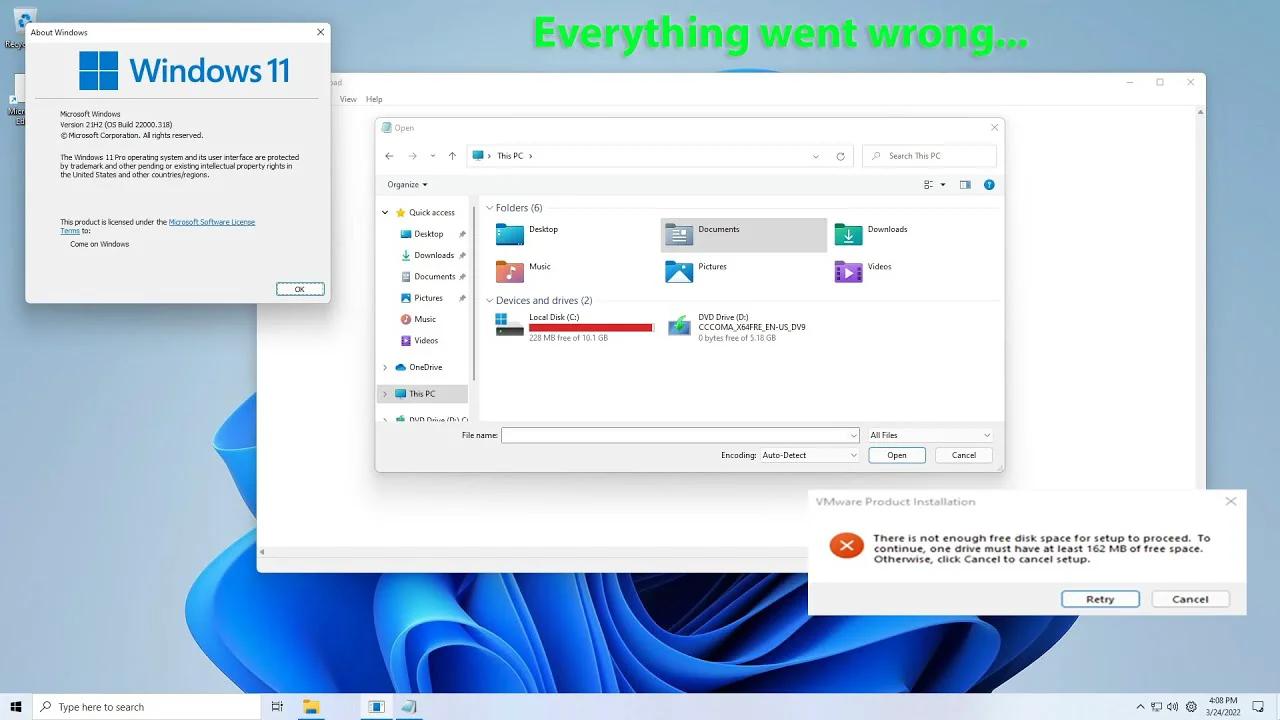Click Retry in the VMware error dialog

(x=1100, y=598)
